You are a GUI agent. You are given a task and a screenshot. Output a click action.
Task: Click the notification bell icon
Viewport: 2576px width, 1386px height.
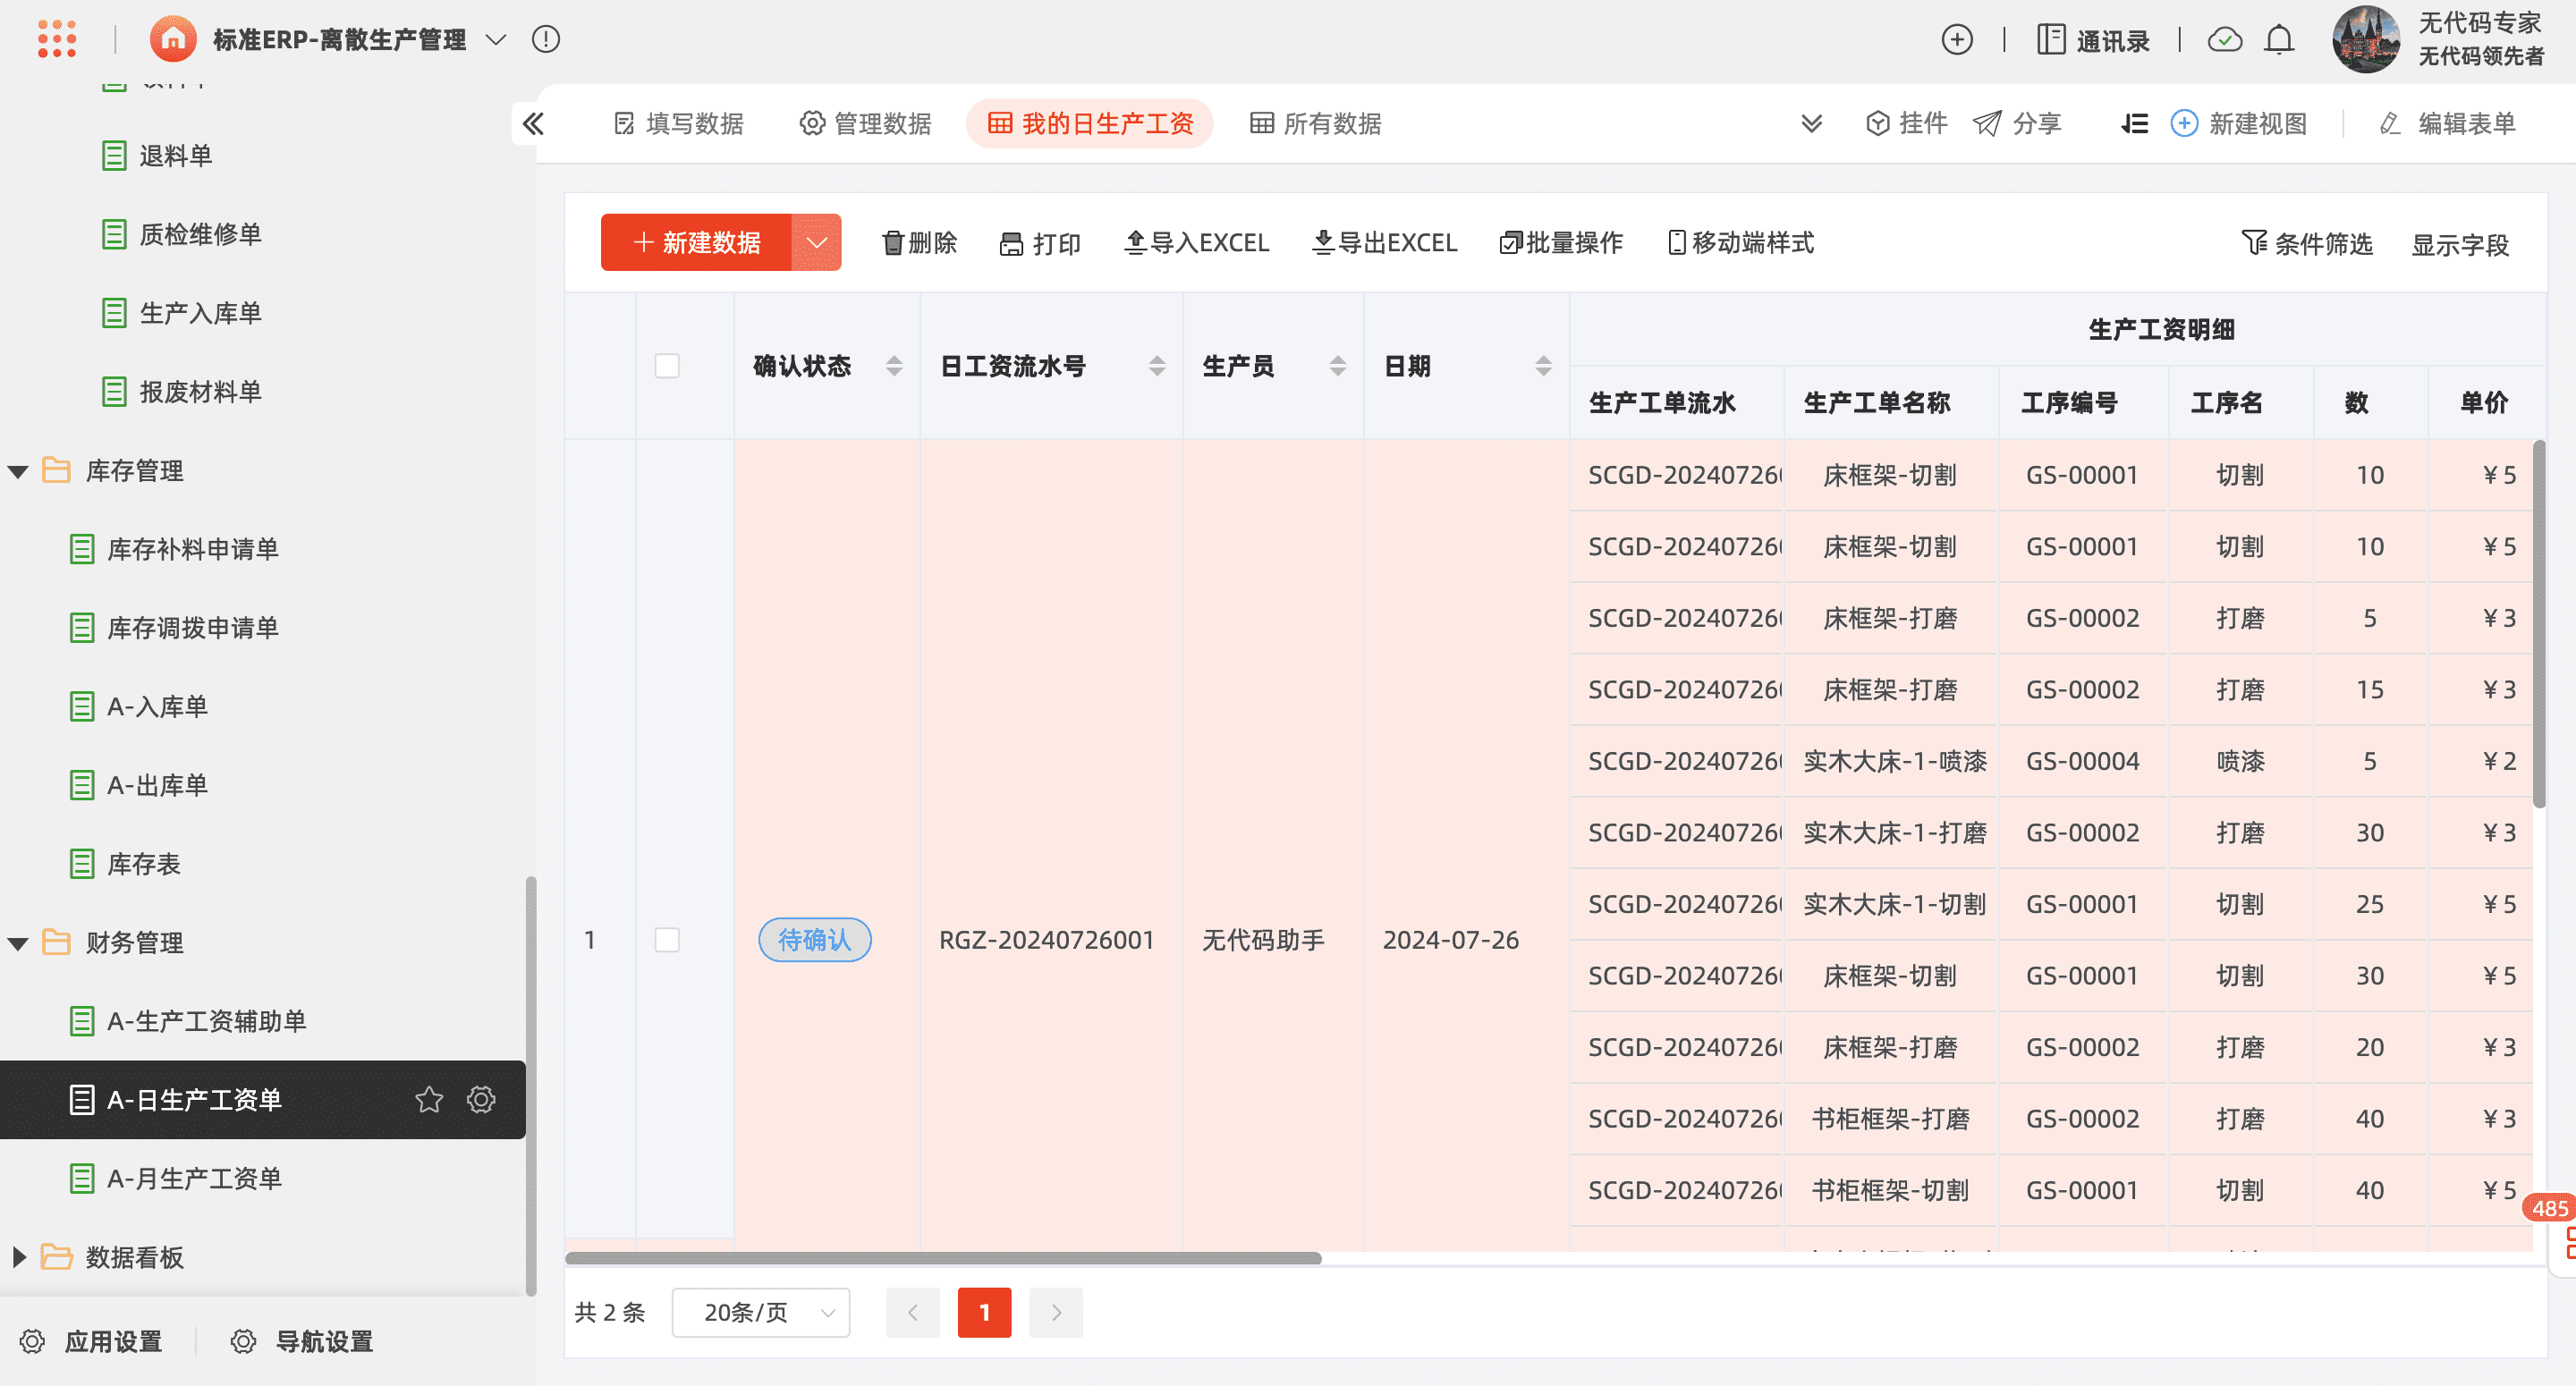point(2279,40)
